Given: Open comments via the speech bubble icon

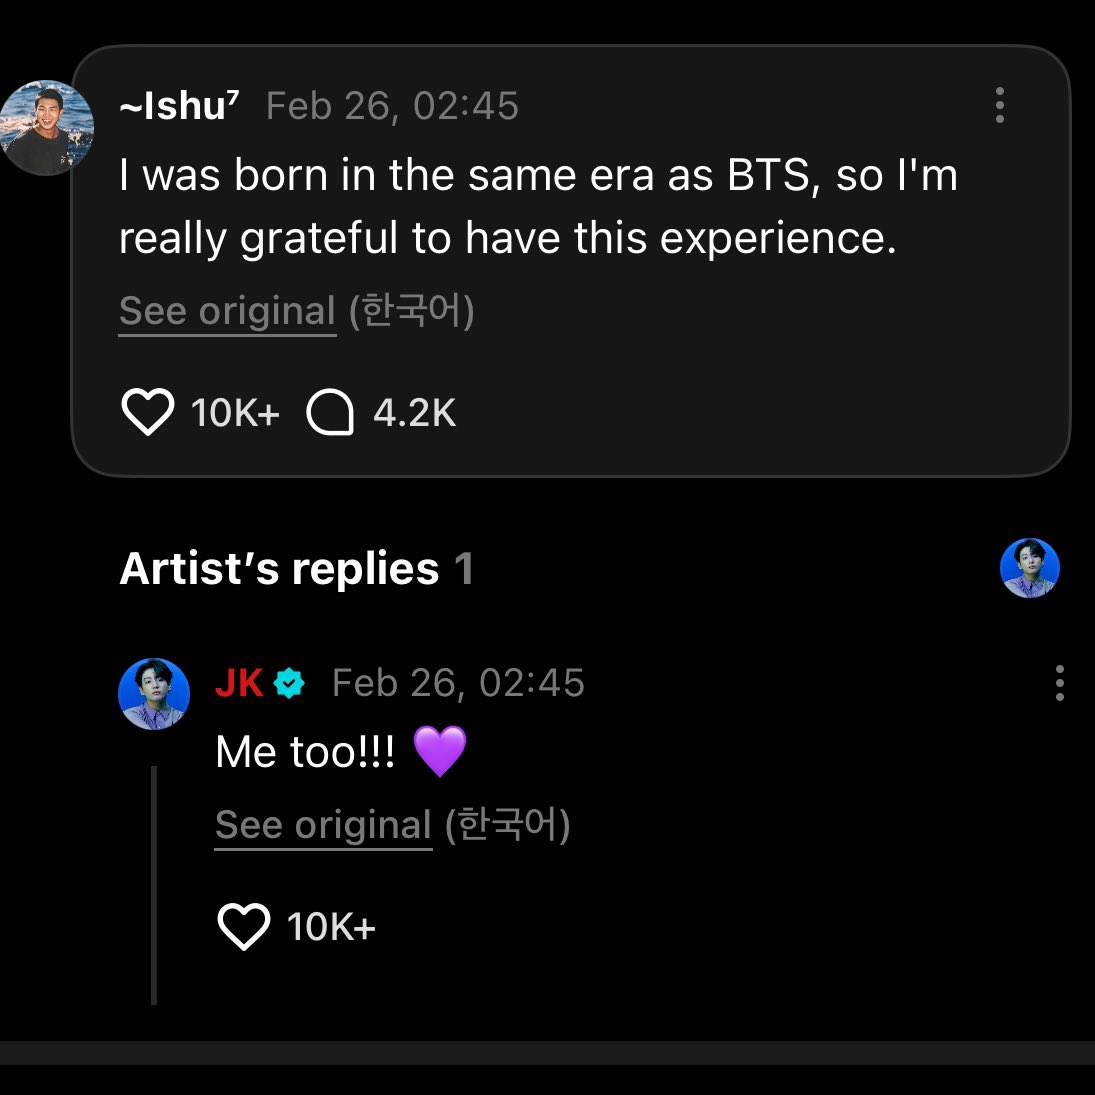Looking at the screenshot, I should click(x=330, y=412).
